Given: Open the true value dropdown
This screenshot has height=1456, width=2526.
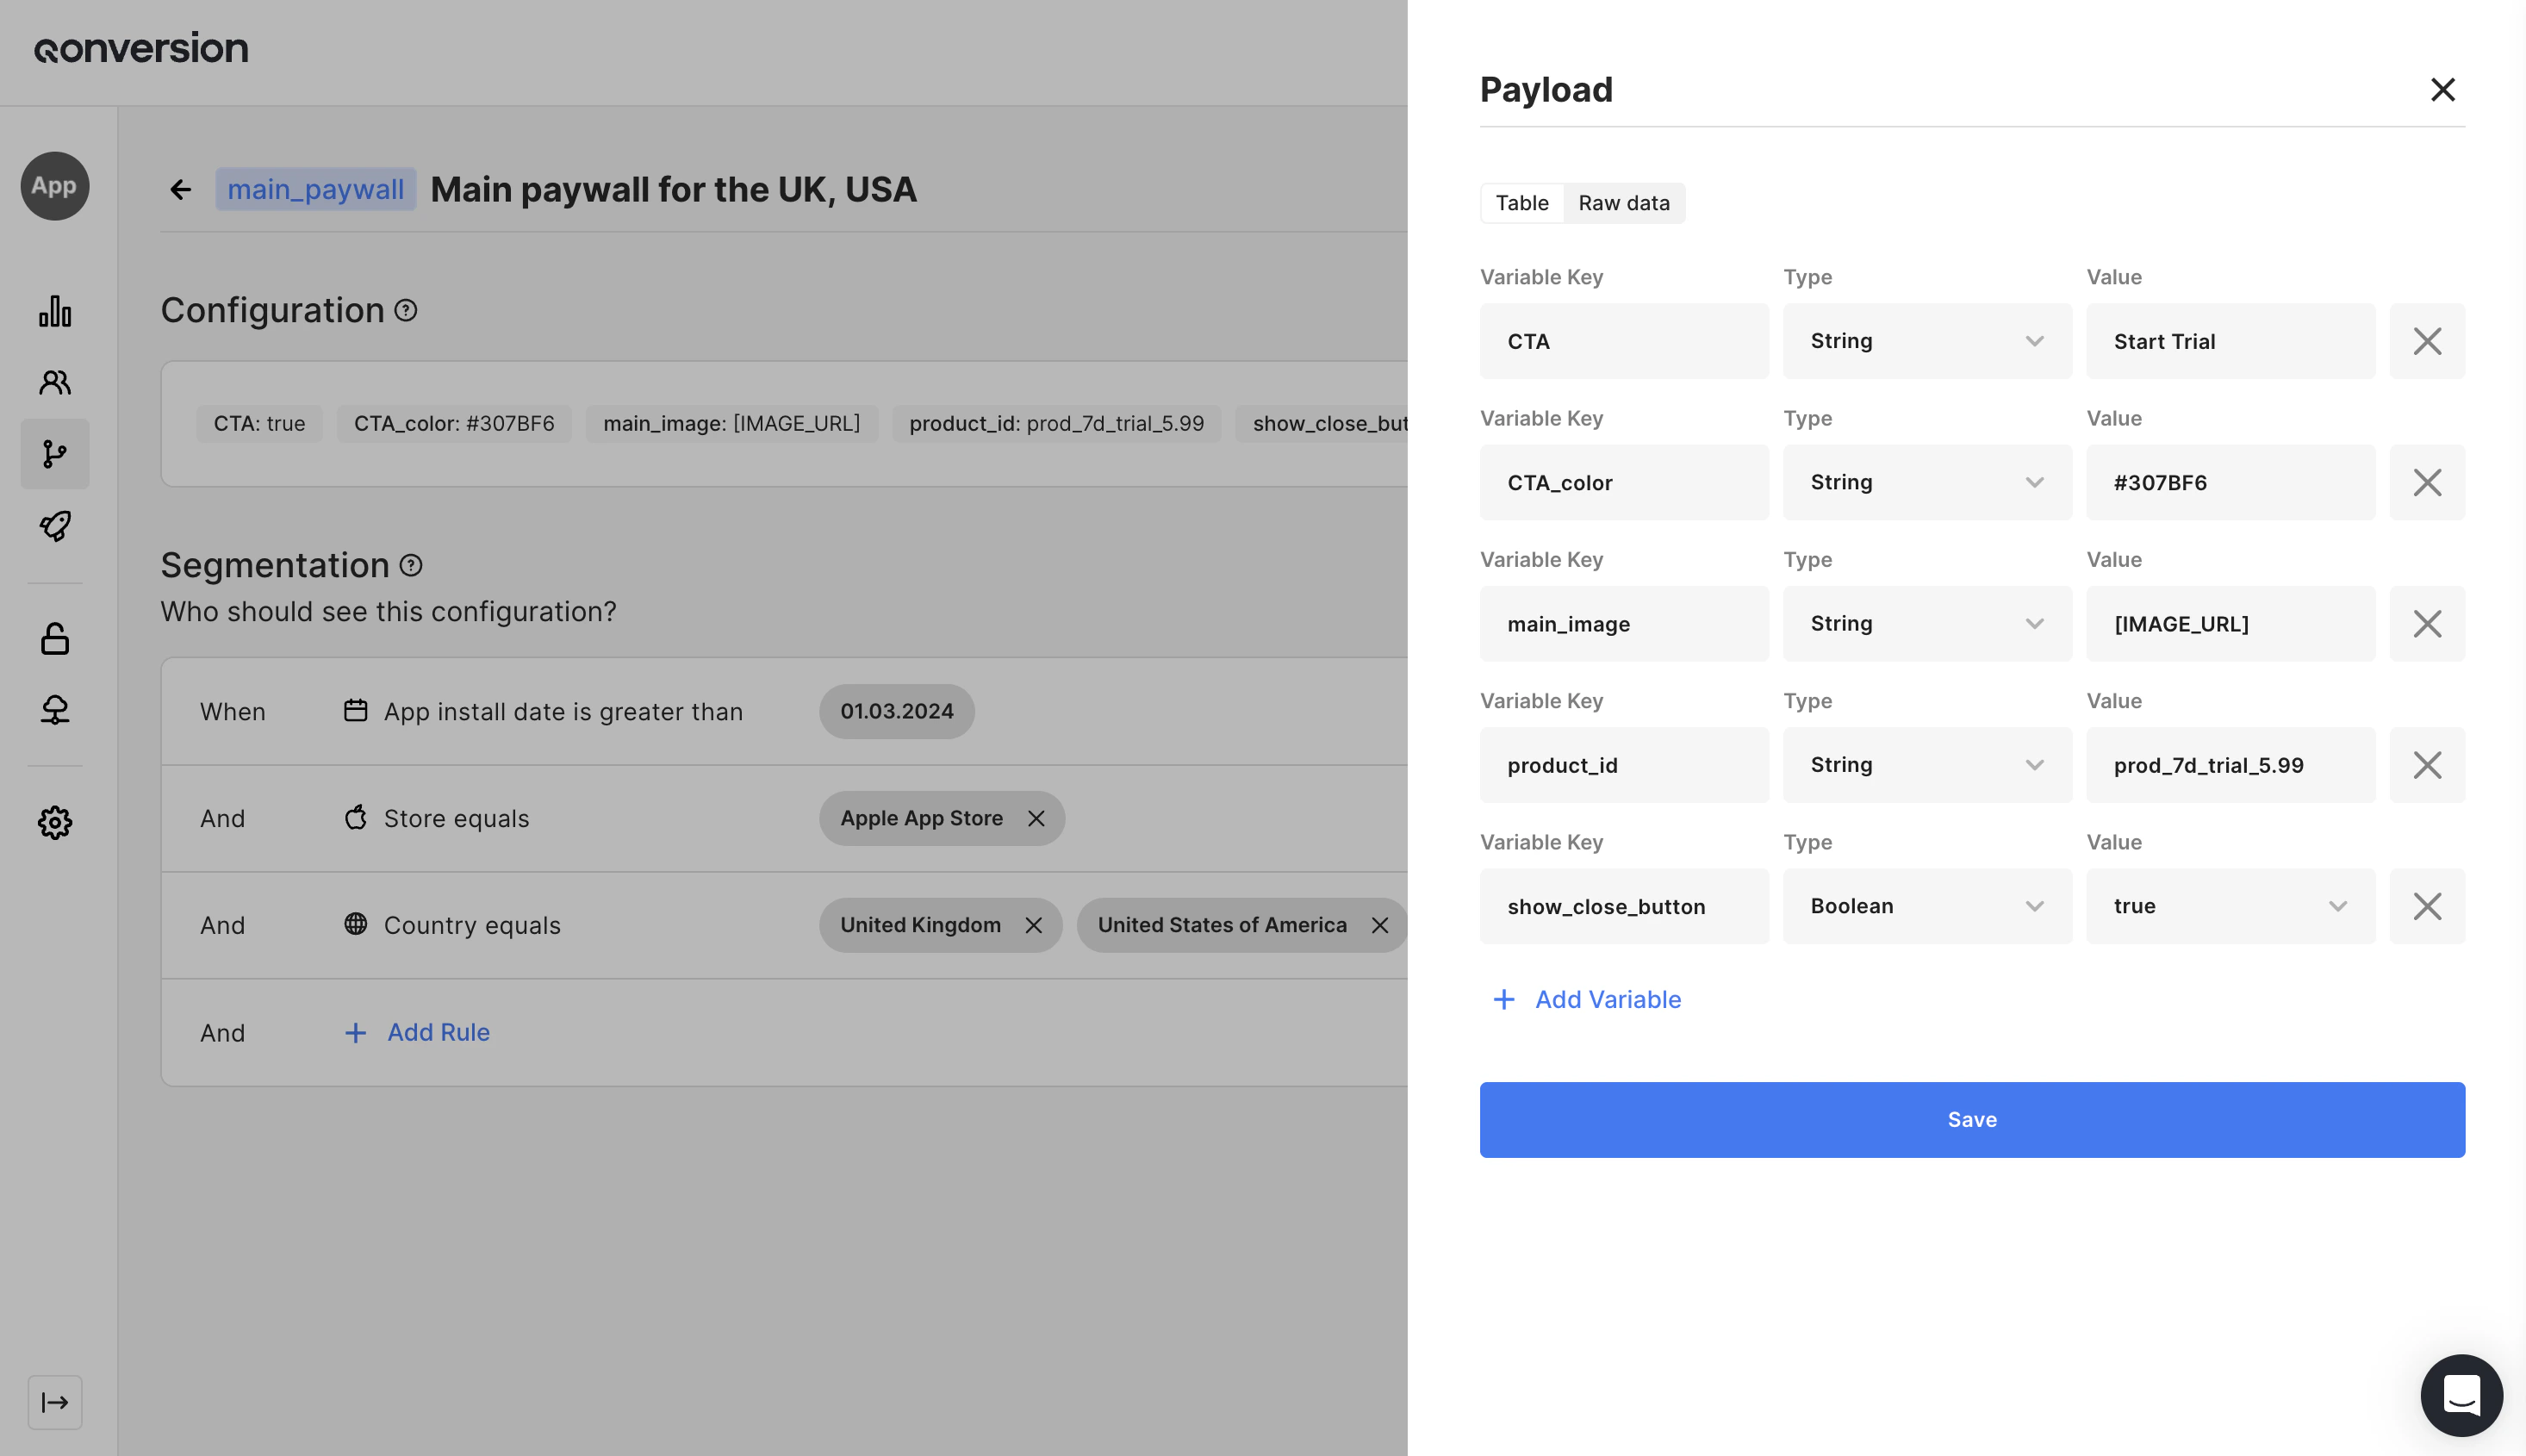Looking at the screenshot, I should [2229, 906].
